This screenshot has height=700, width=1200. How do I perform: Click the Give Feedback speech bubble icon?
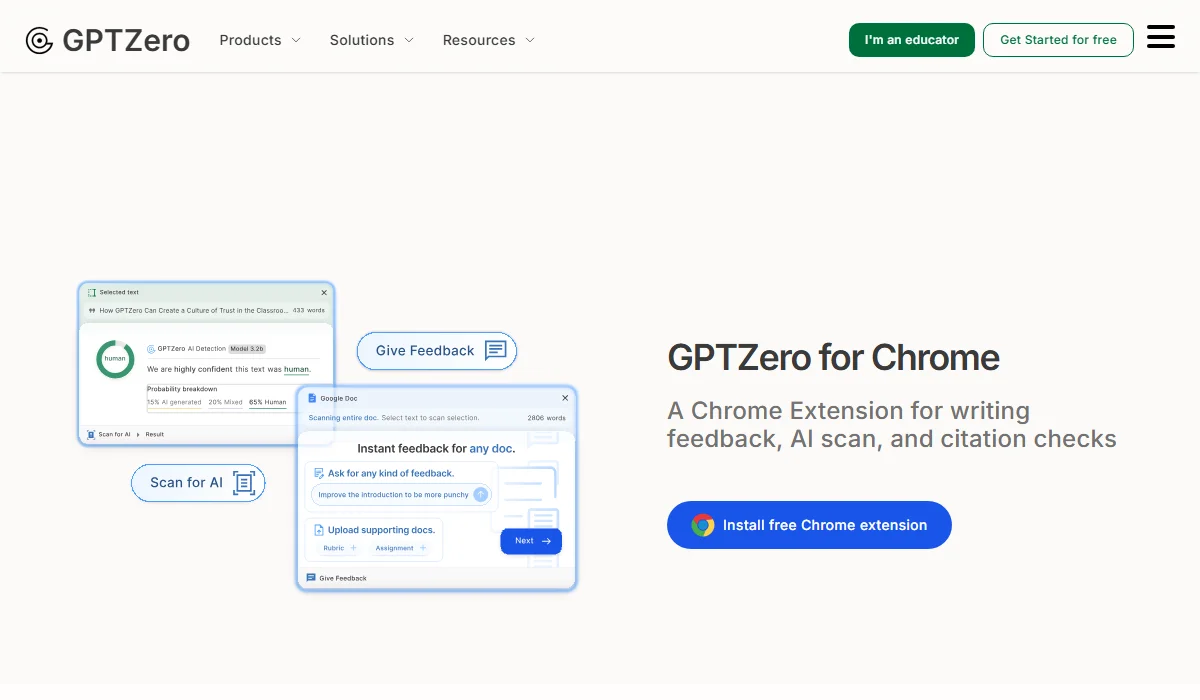point(494,350)
